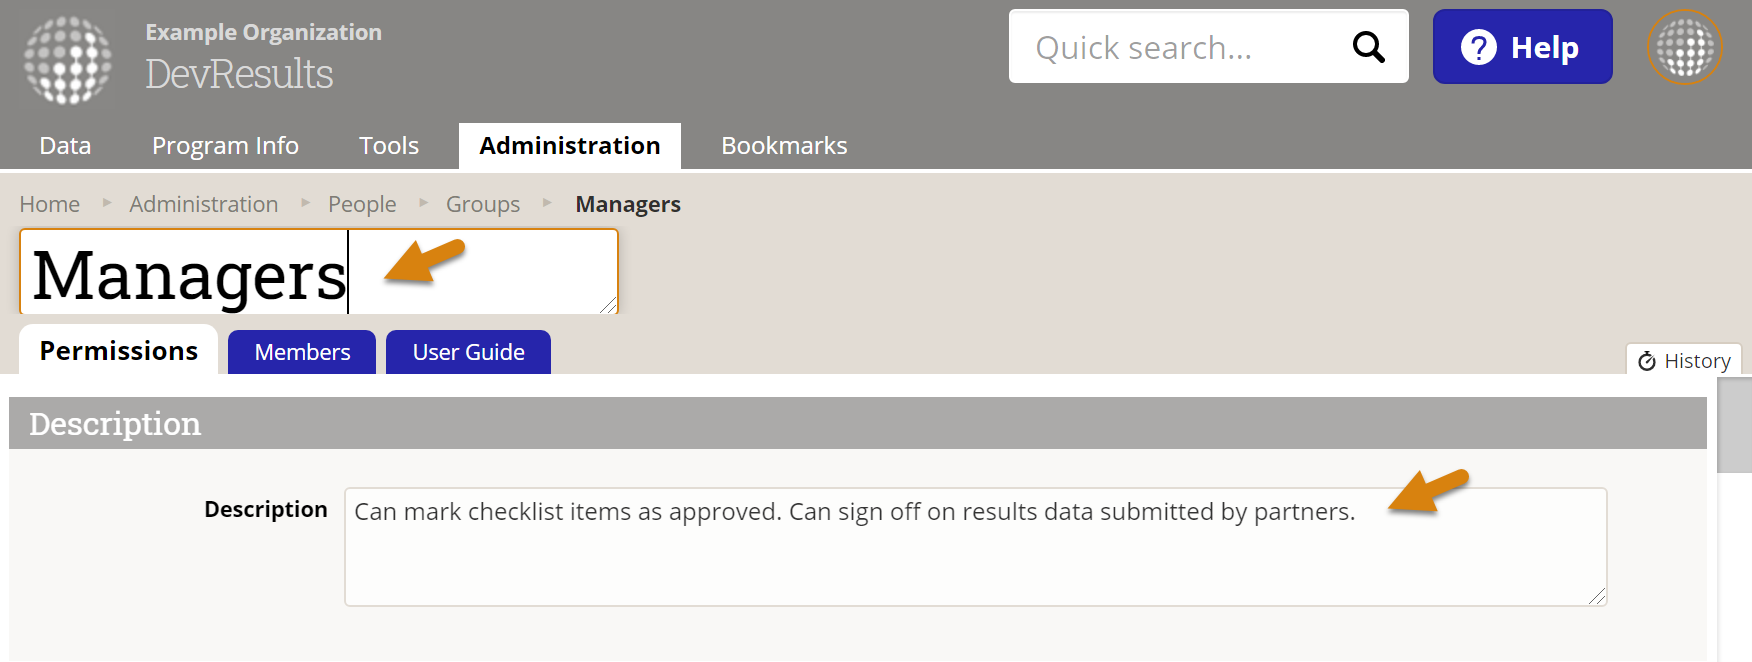Click the magnifying glass search icon
This screenshot has width=1752, height=662.
[x=1368, y=47]
